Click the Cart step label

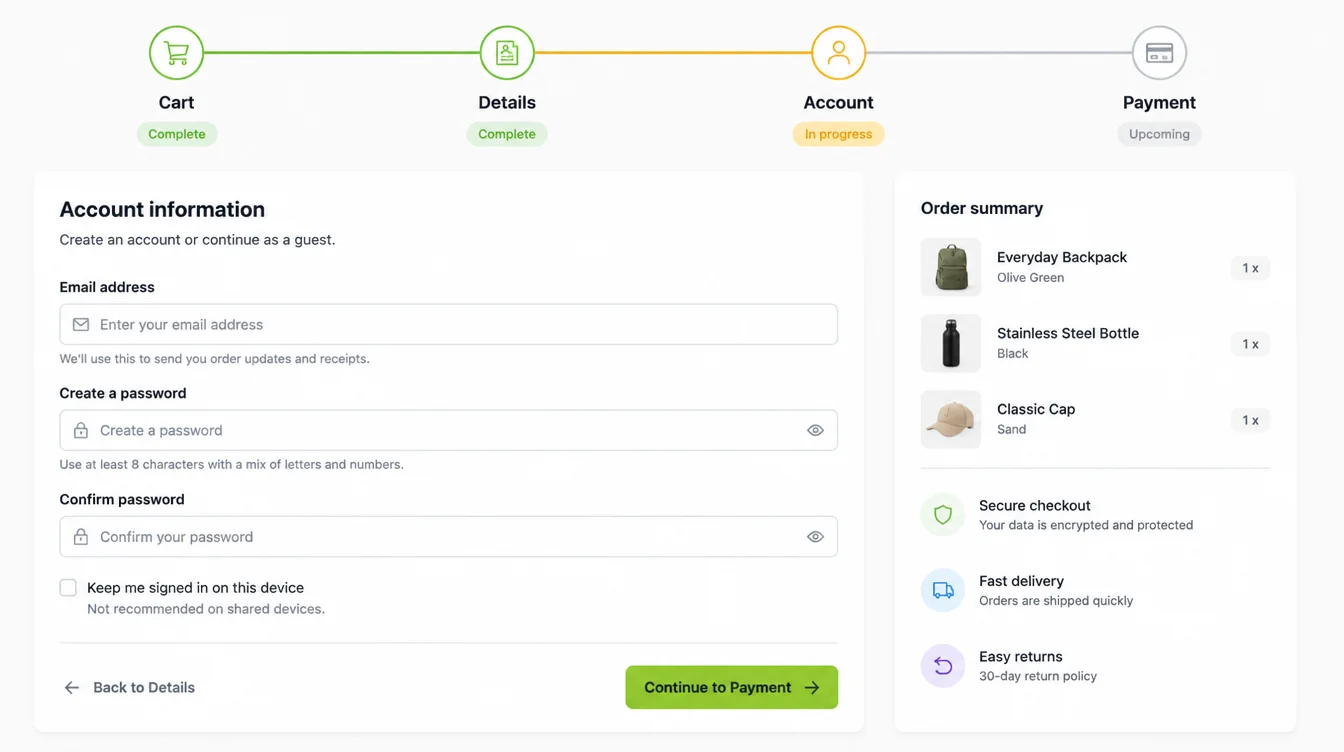click(x=177, y=103)
